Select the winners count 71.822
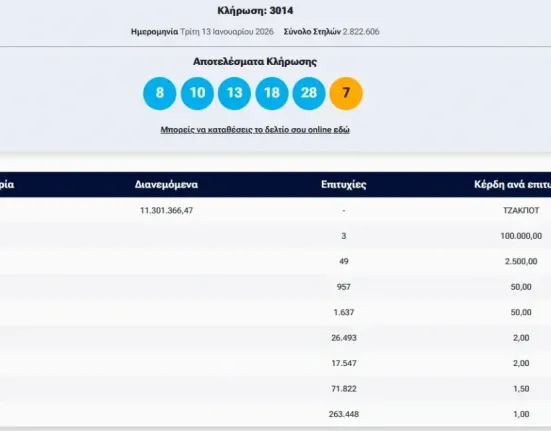This screenshot has height=431, width=551. click(344, 389)
